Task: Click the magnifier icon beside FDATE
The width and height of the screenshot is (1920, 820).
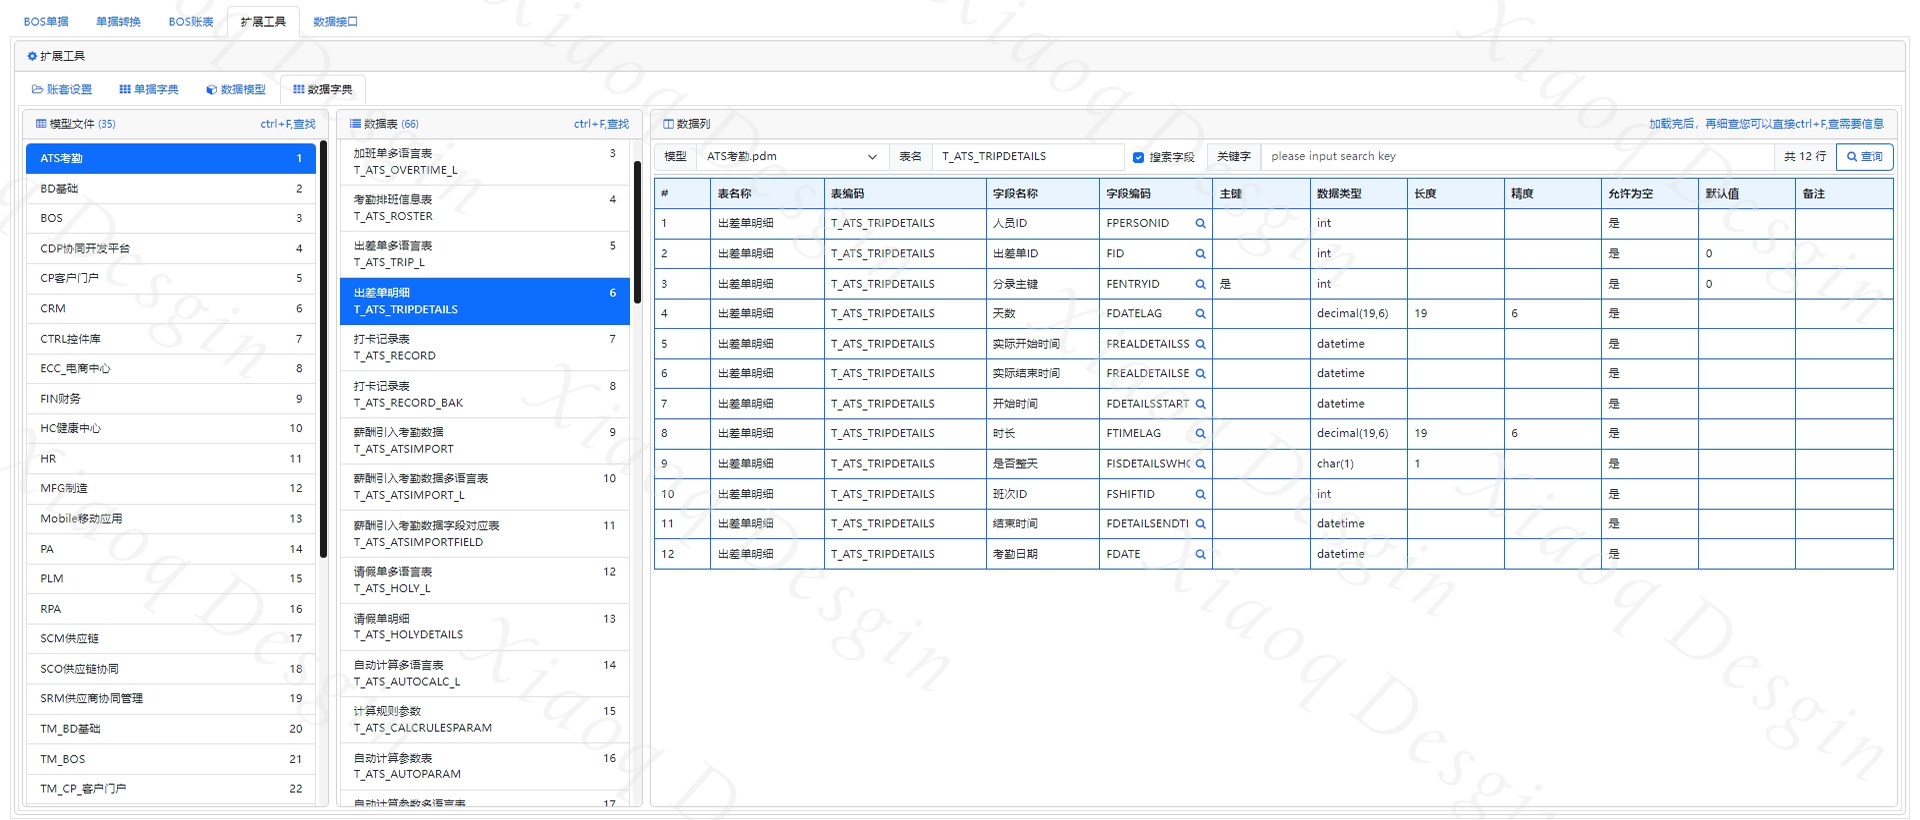Action: pyautogui.click(x=1200, y=554)
